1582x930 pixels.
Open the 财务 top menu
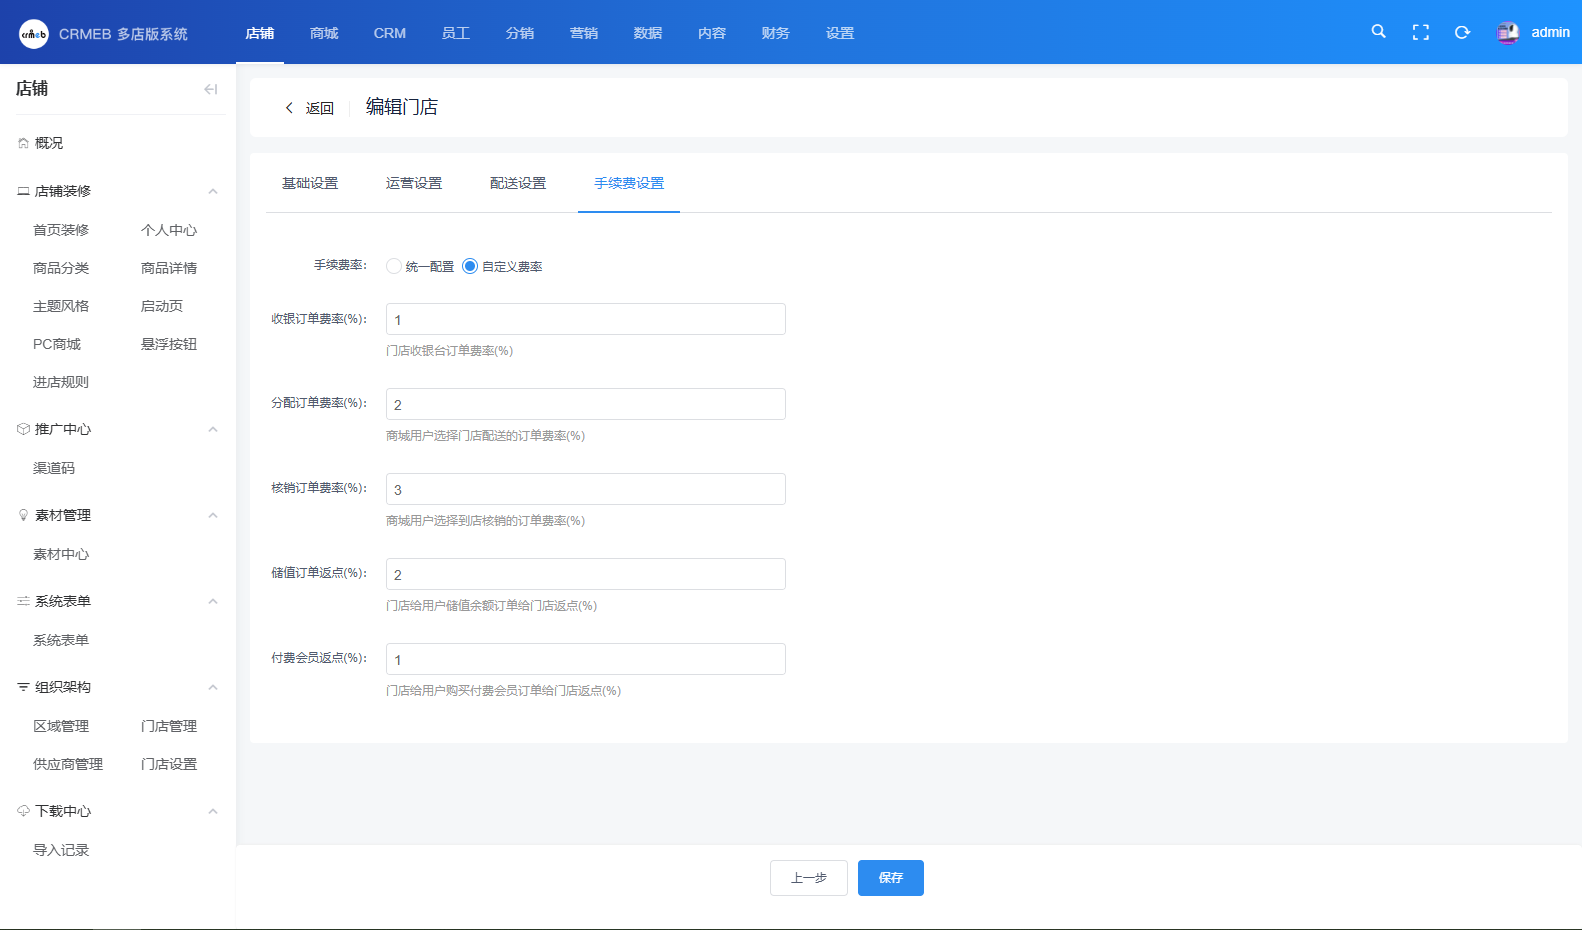[x=775, y=33]
